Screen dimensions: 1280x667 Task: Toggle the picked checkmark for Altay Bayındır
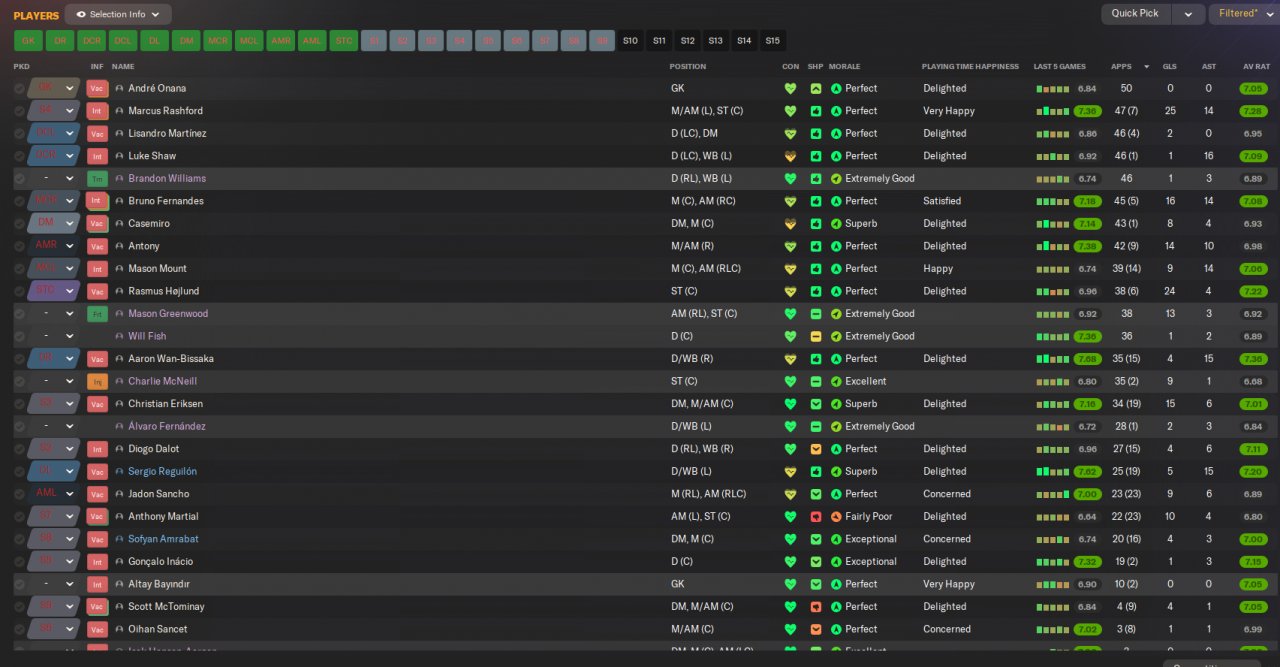(x=19, y=584)
